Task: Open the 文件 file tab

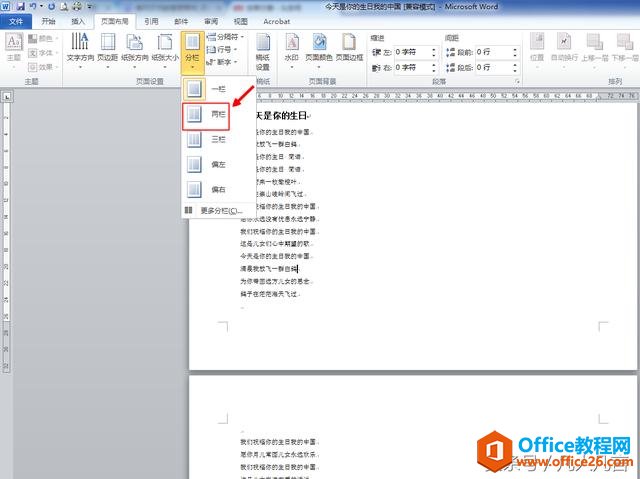Action: (18, 20)
